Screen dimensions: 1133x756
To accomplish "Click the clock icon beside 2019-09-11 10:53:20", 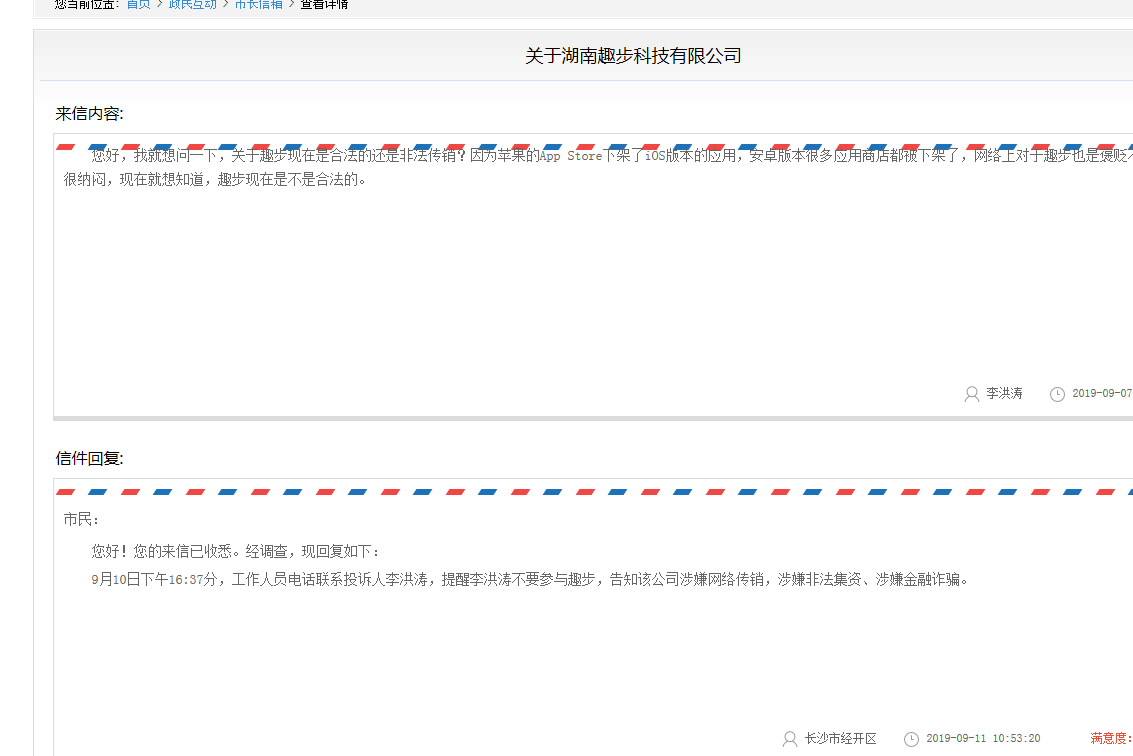I will coord(911,739).
